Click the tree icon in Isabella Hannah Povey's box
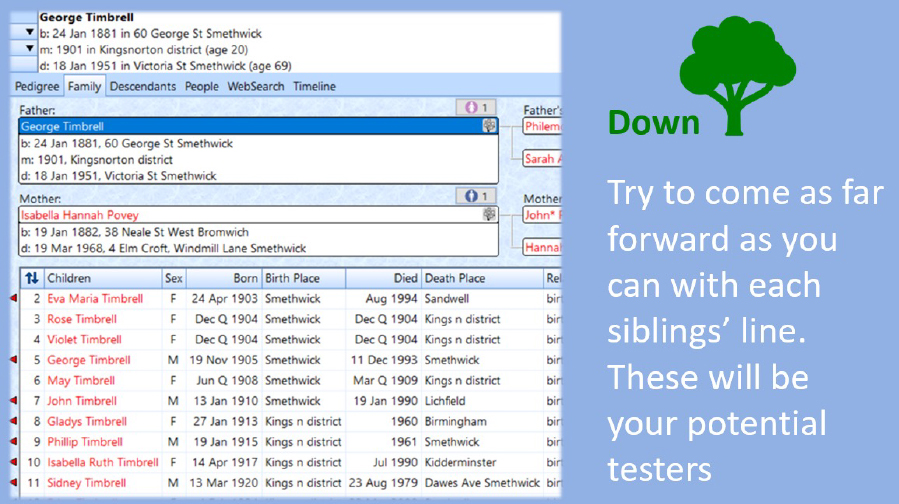899x504 pixels. click(489, 215)
